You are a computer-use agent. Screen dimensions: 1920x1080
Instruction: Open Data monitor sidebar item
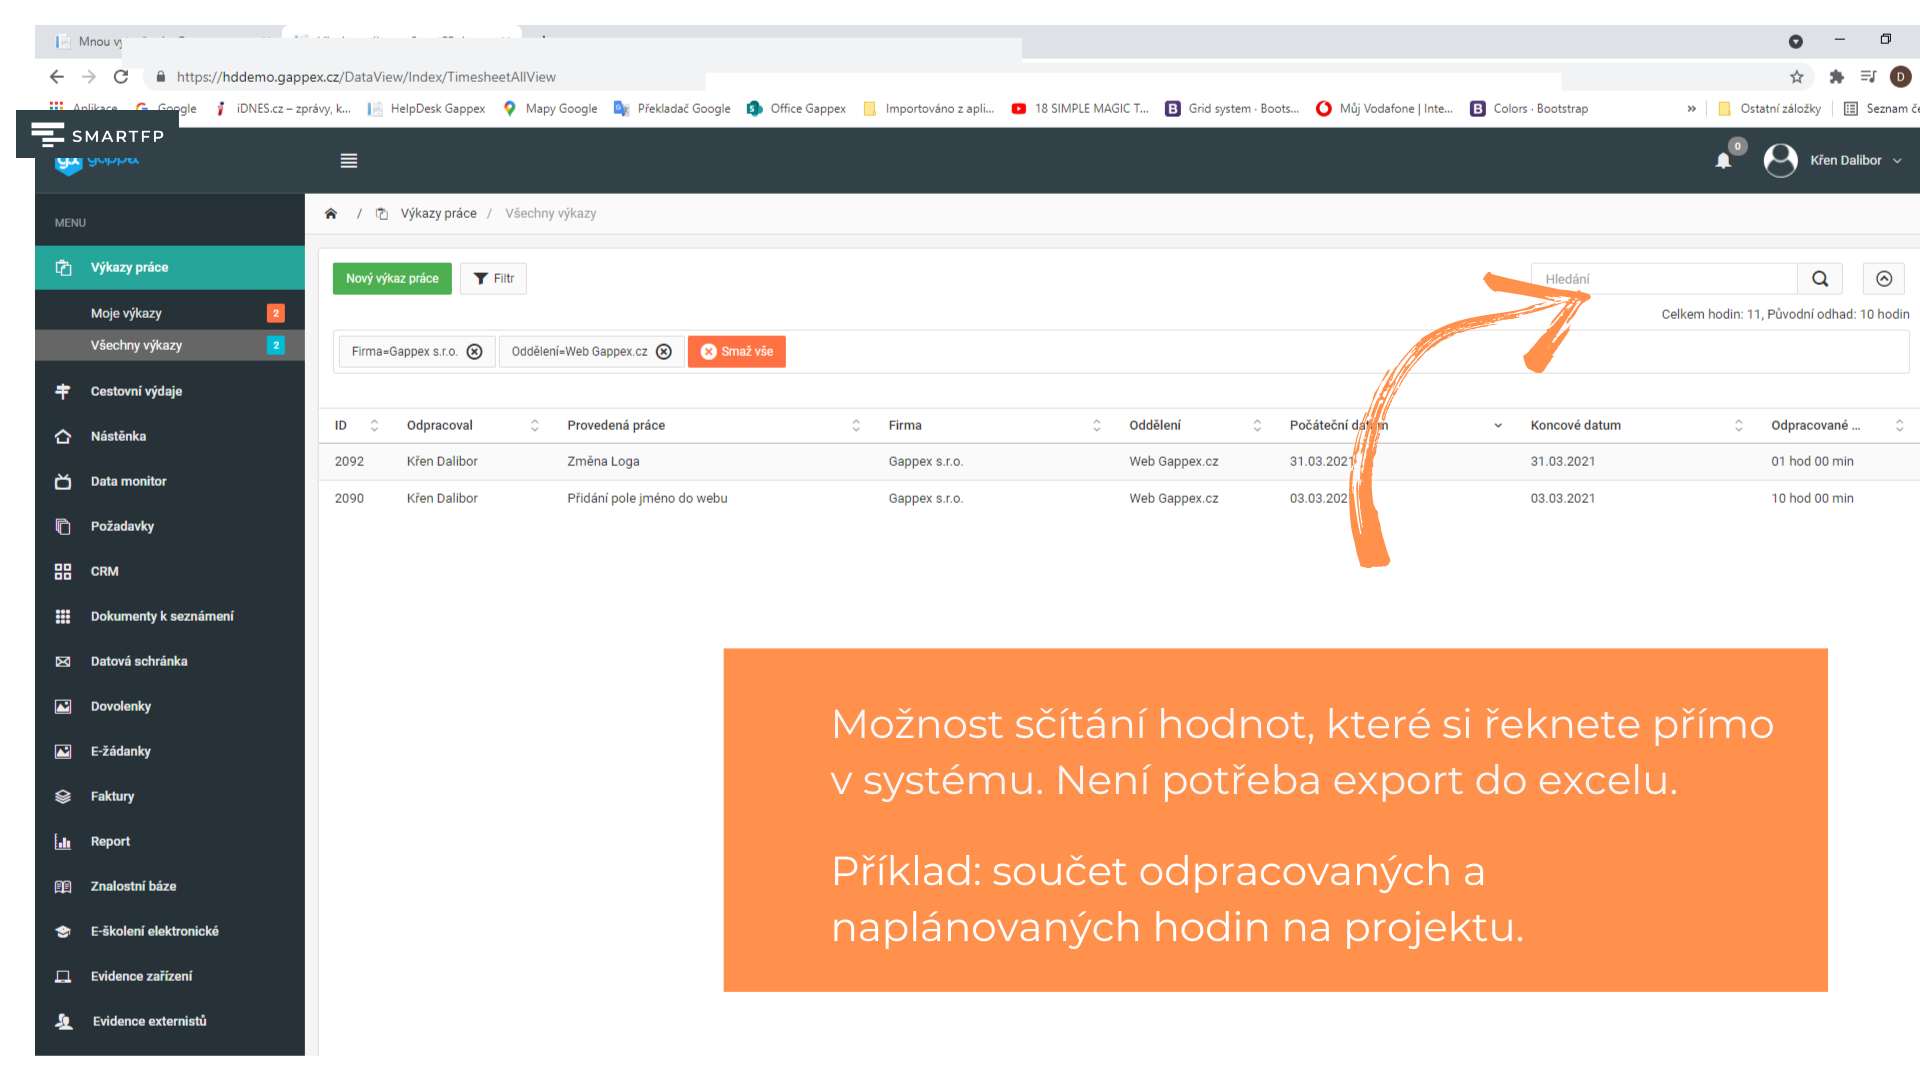click(128, 482)
